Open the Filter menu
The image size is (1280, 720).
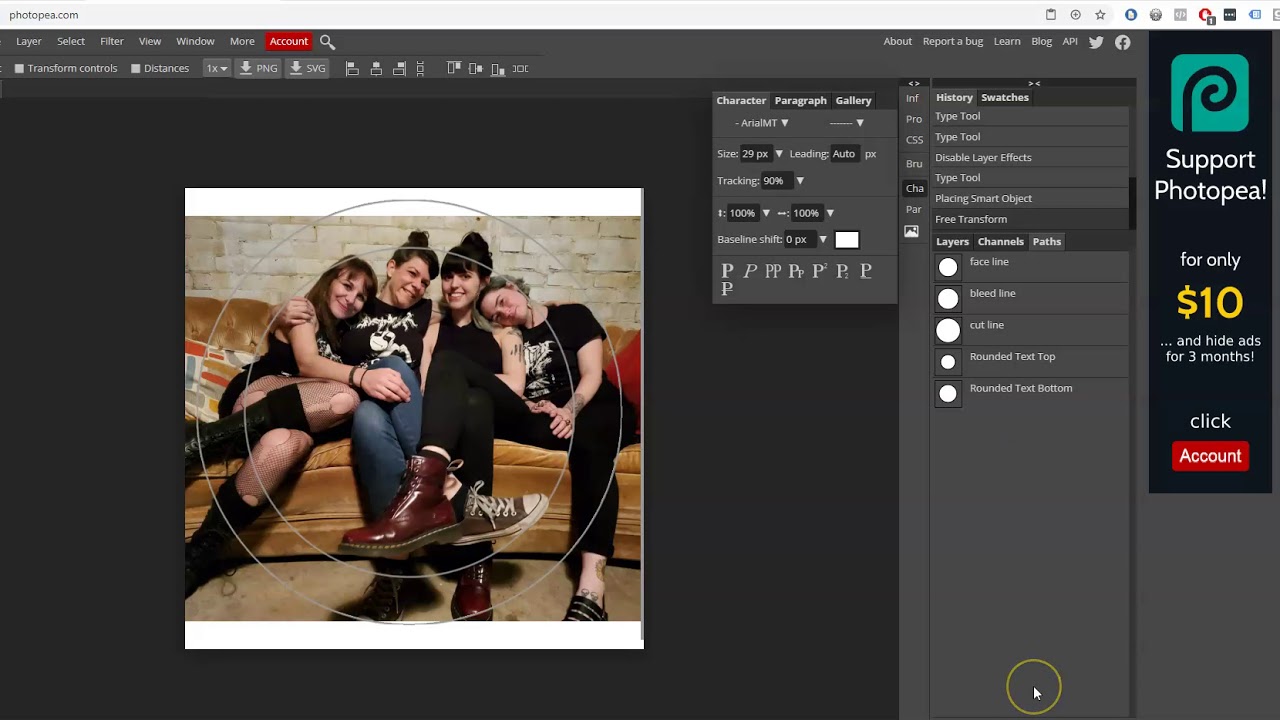(111, 41)
